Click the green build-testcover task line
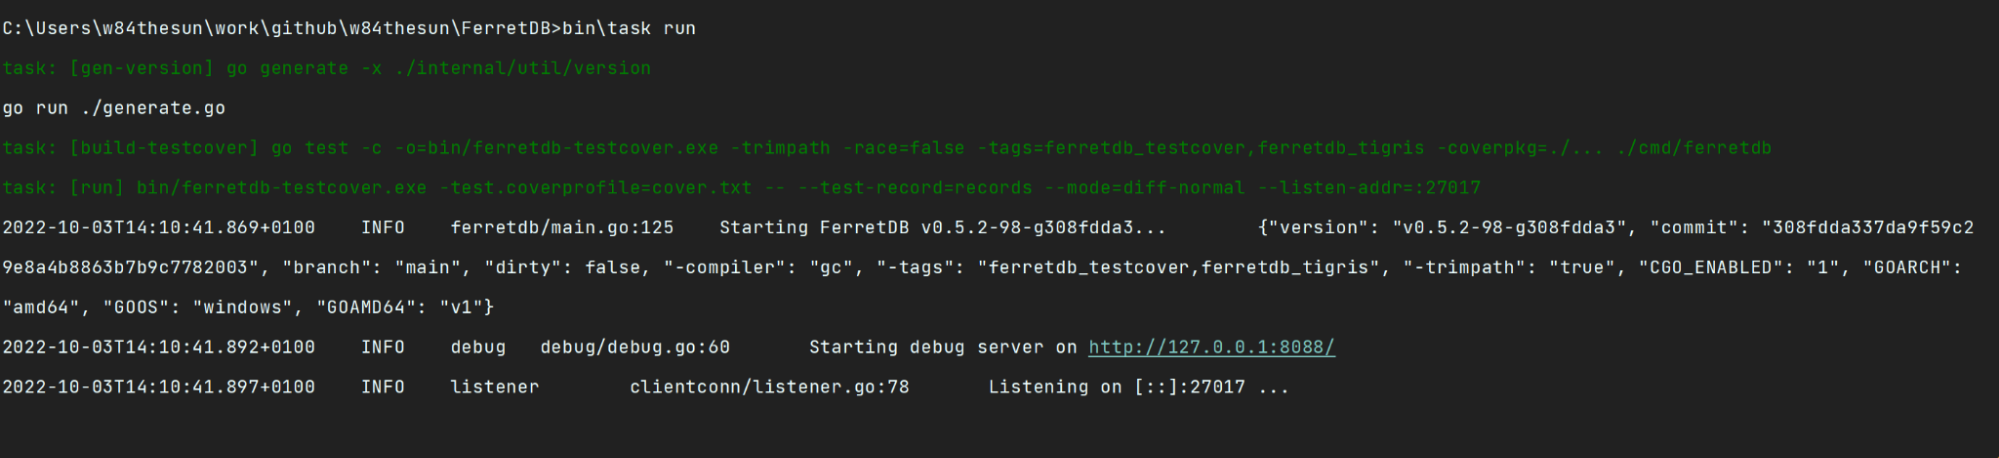Screen dimensions: 1999x458 pyautogui.click(x=886, y=148)
